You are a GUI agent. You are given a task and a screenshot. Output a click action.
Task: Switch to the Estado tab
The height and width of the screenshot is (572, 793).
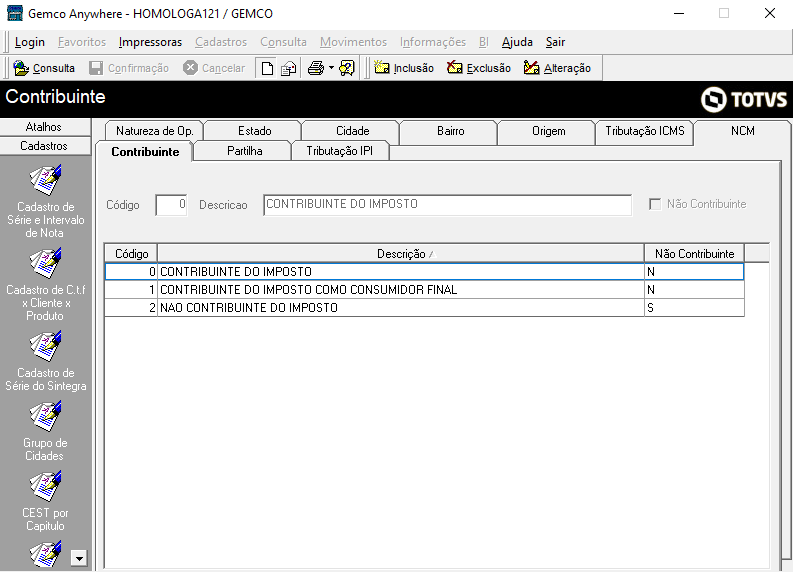pyautogui.click(x=254, y=131)
